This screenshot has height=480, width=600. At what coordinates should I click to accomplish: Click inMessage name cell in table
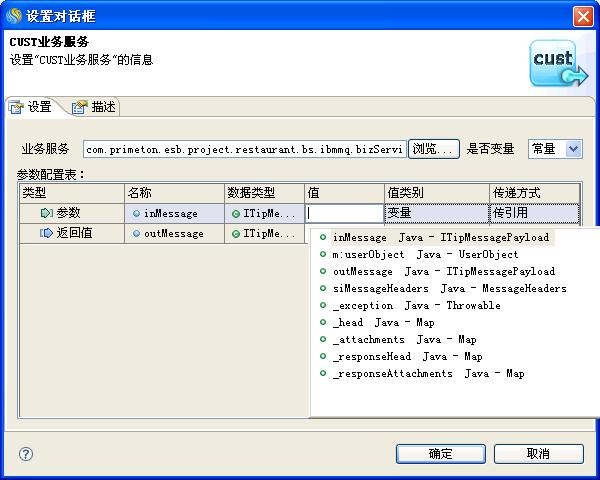(x=174, y=213)
